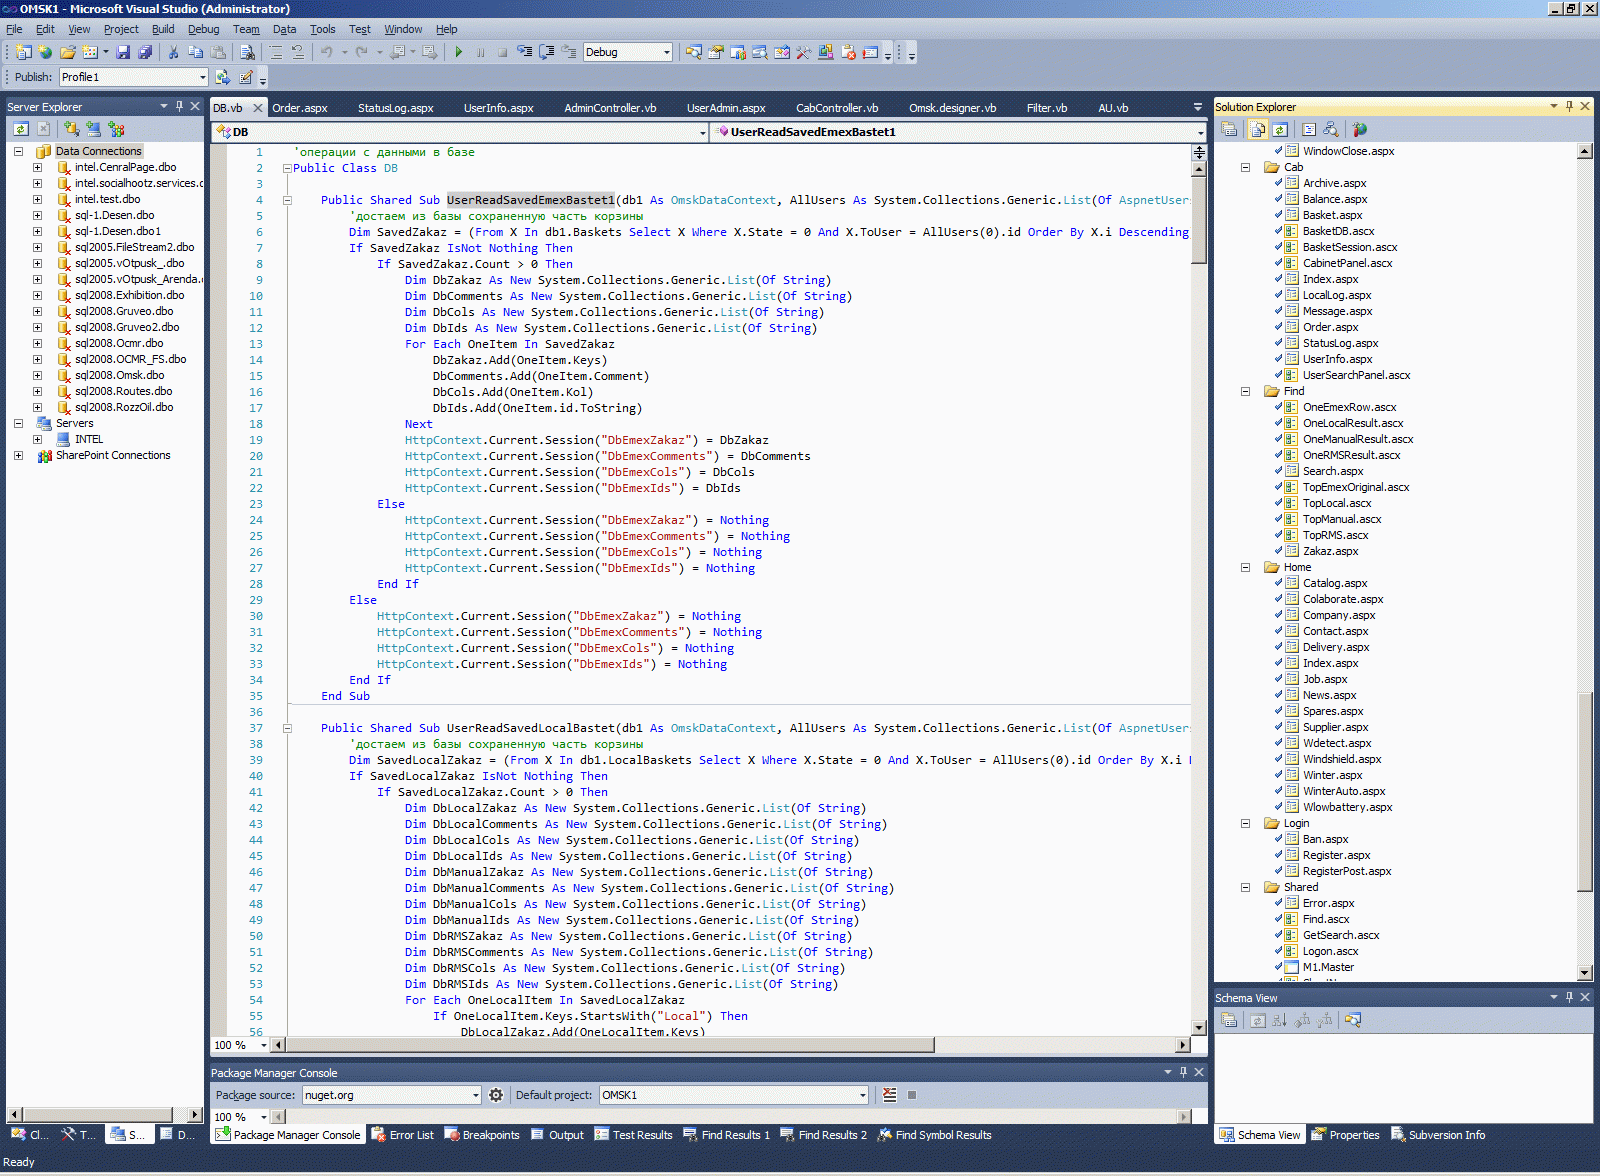Toggle Show All Files in Solution Explorer
This screenshot has width=1600, height=1176.
(1258, 129)
